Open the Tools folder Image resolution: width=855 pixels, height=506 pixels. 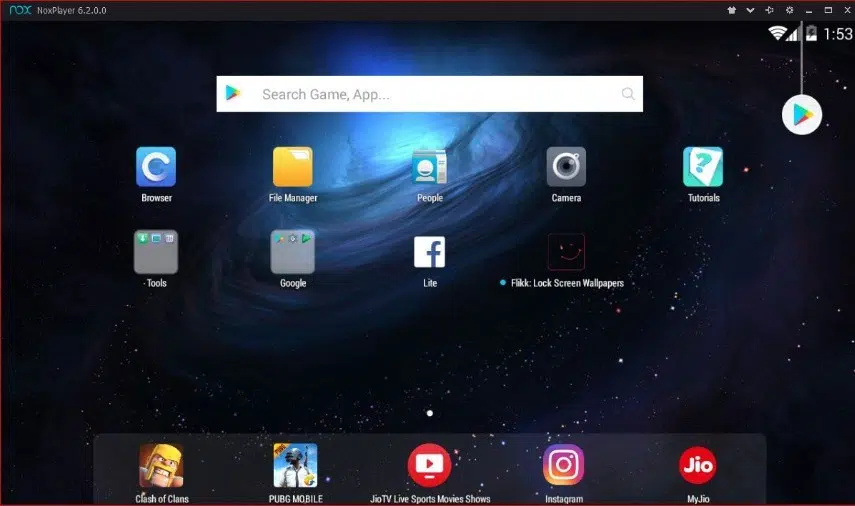156,251
